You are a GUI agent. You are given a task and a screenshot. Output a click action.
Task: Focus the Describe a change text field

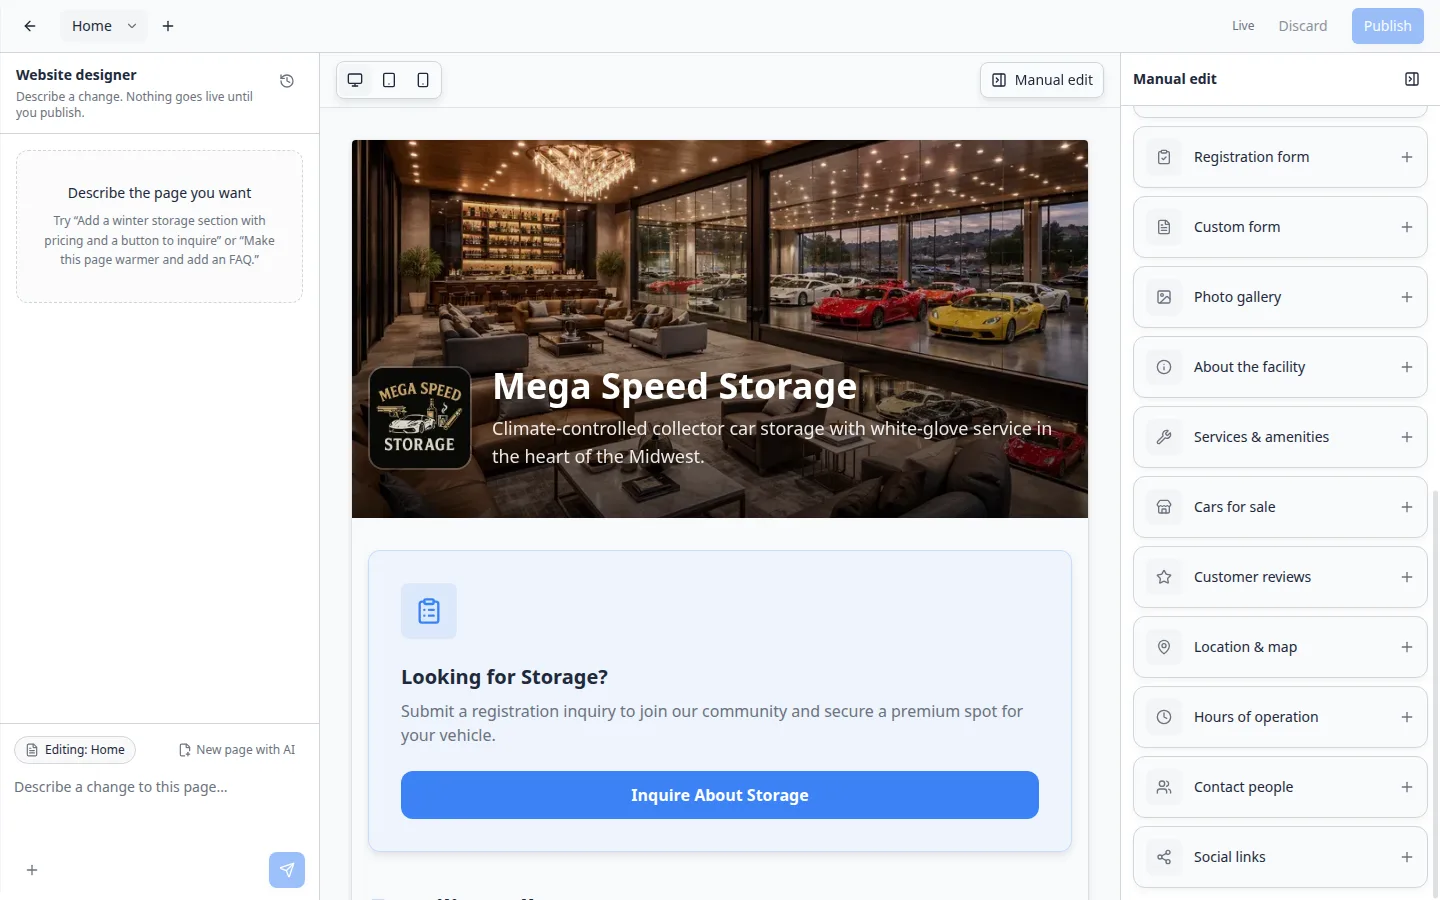[160, 810]
